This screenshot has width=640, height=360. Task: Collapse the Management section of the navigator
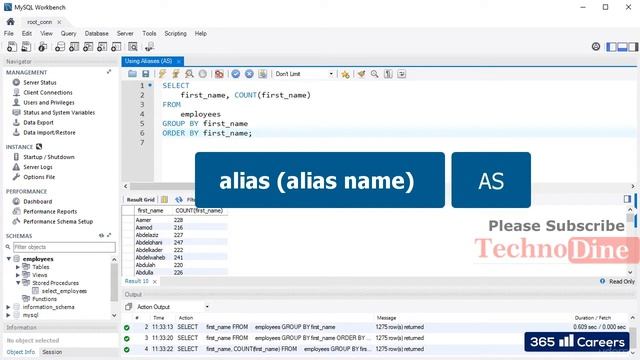[109, 72]
